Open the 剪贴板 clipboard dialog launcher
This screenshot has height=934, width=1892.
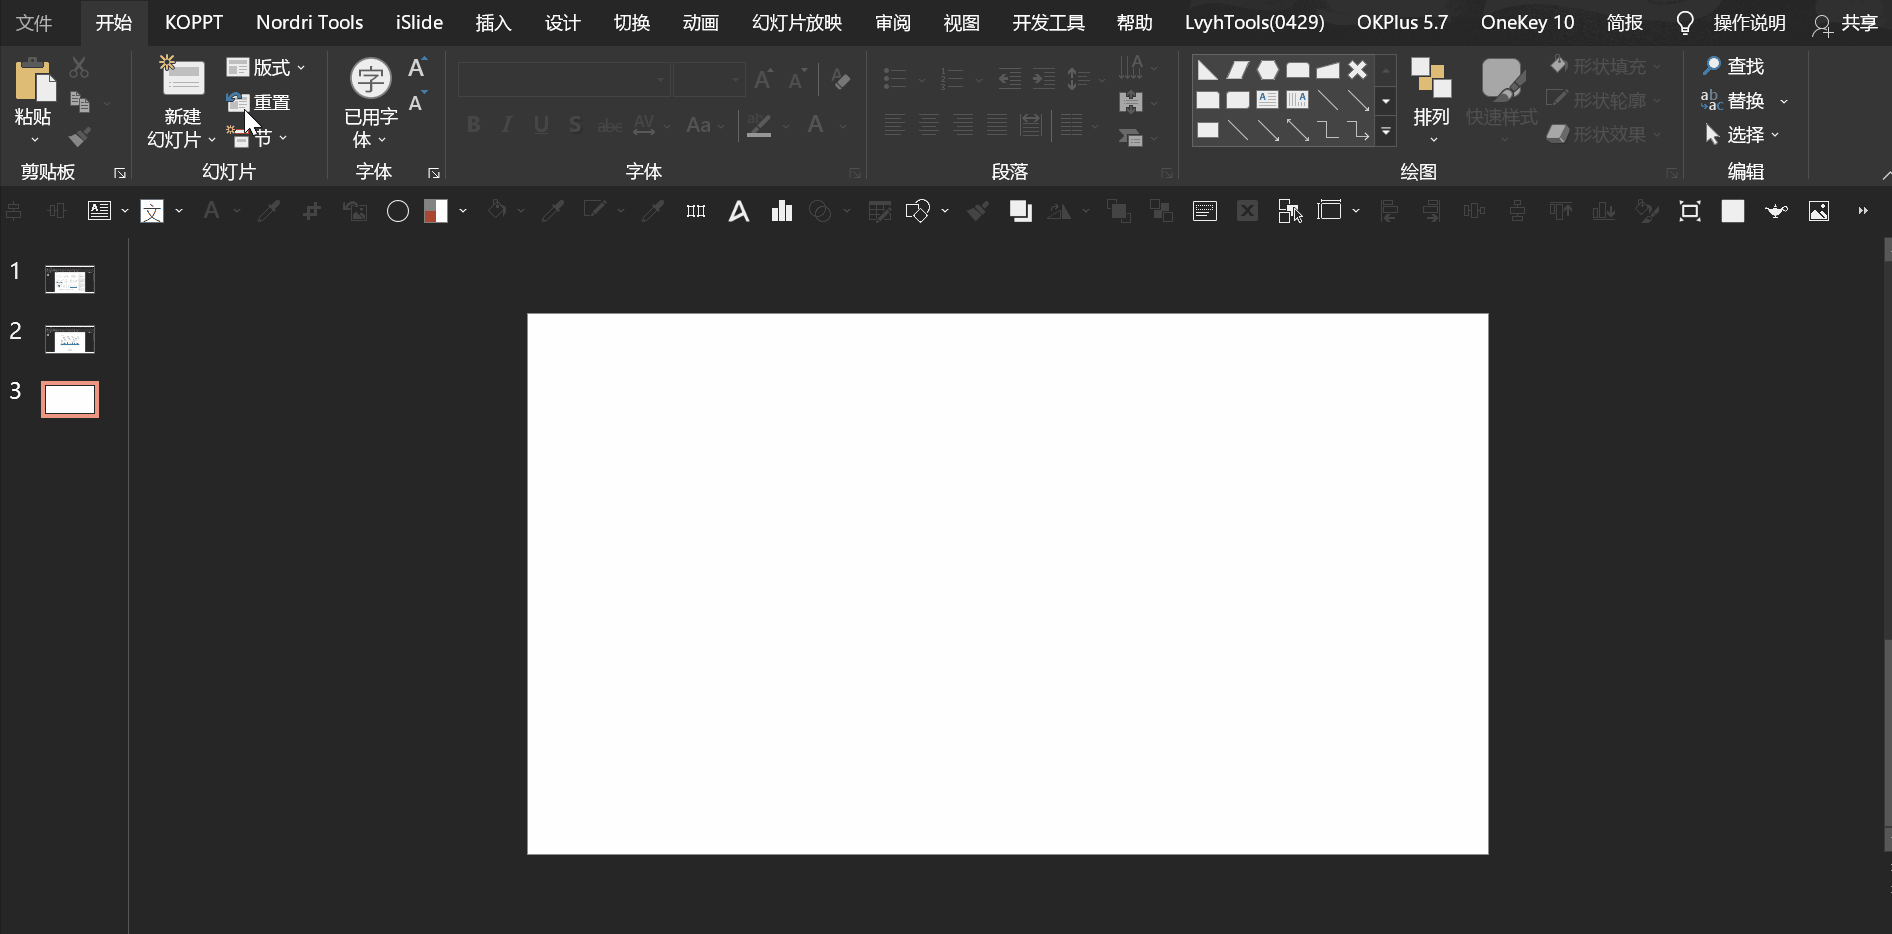coord(120,173)
